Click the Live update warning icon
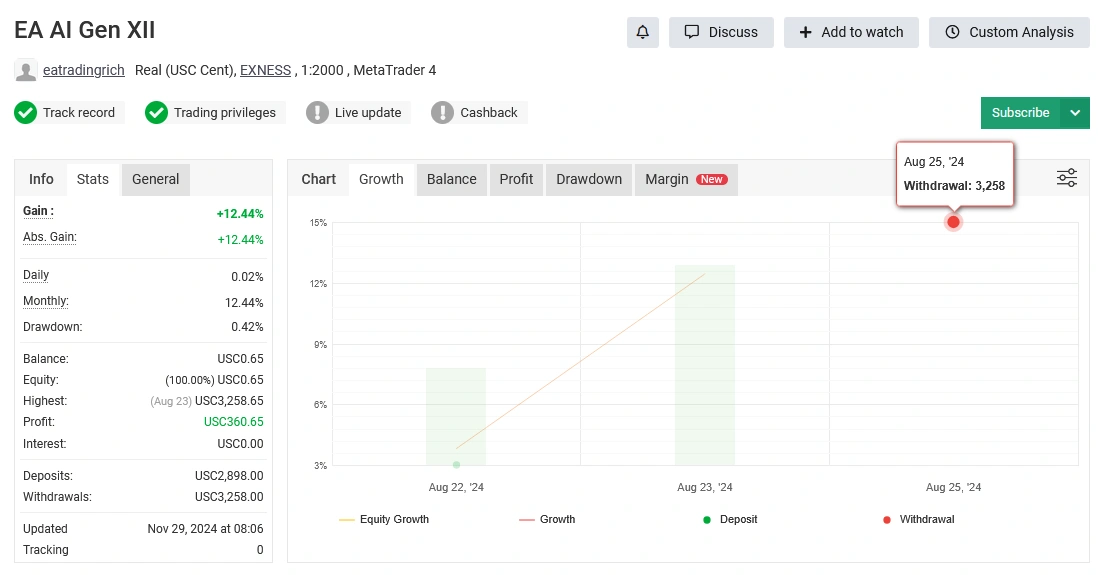Screen dimensions: 1098x575 [x=317, y=113]
